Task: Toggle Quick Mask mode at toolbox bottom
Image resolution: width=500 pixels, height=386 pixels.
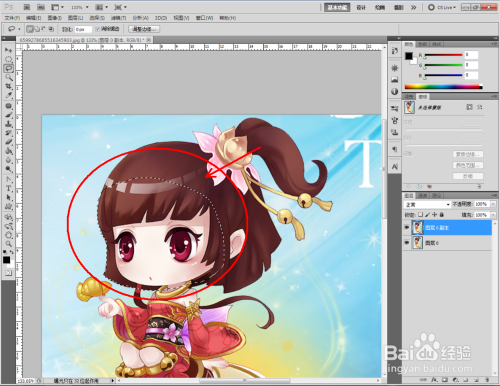Action: pyautogui.click(x=8, y=273)
